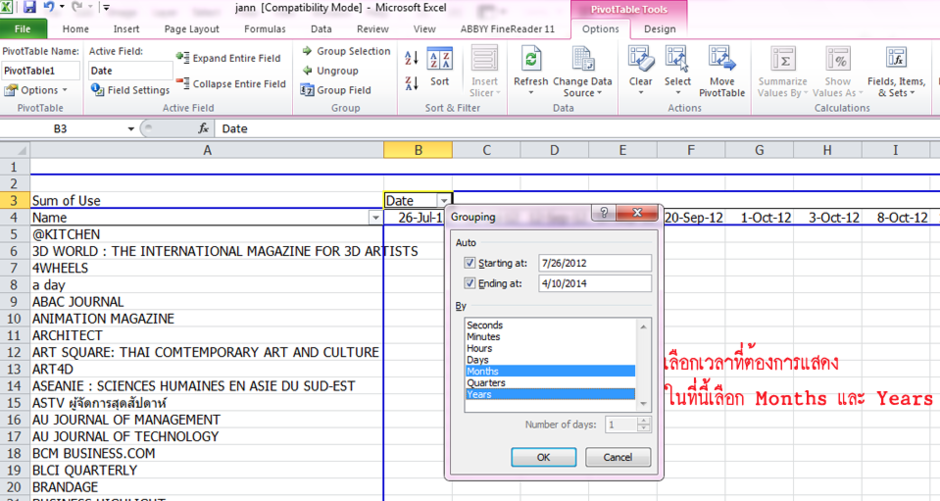The height and width of the screenshot is (501, 940).
Task: Click Change Data Source
Action: point(582,71)
